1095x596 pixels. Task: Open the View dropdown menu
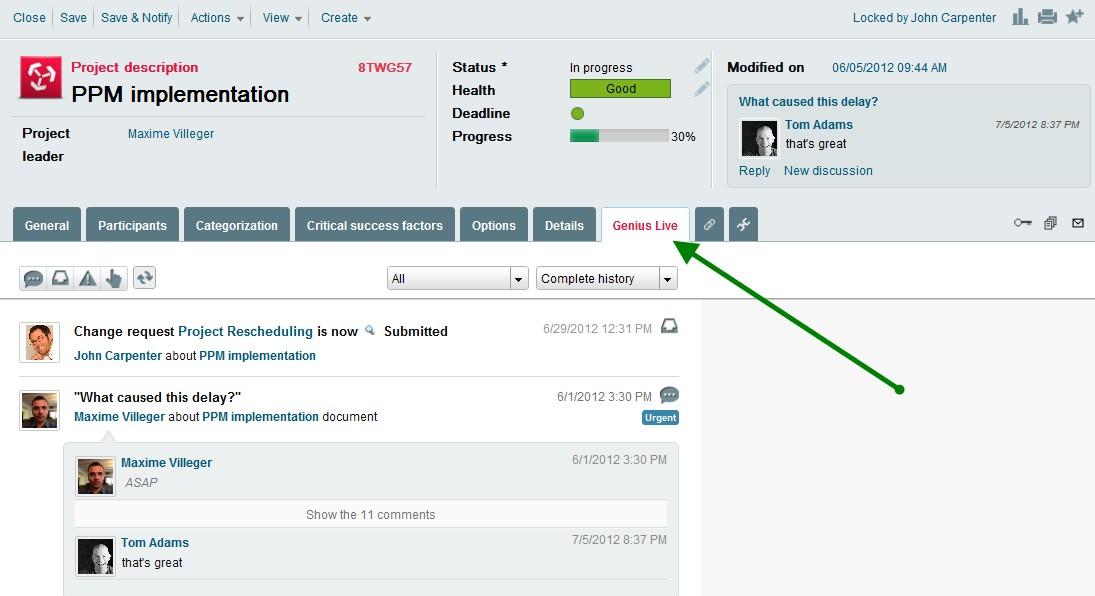coord(282,17)
